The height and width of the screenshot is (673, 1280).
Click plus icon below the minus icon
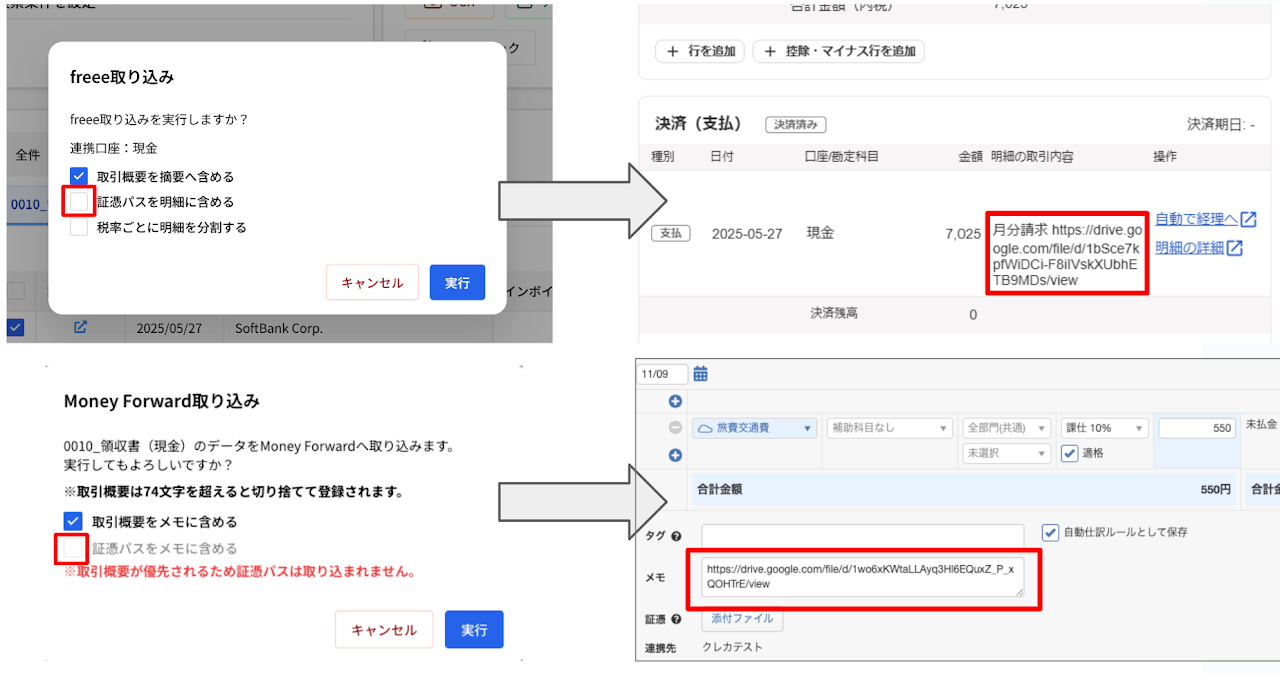[675, 455]
